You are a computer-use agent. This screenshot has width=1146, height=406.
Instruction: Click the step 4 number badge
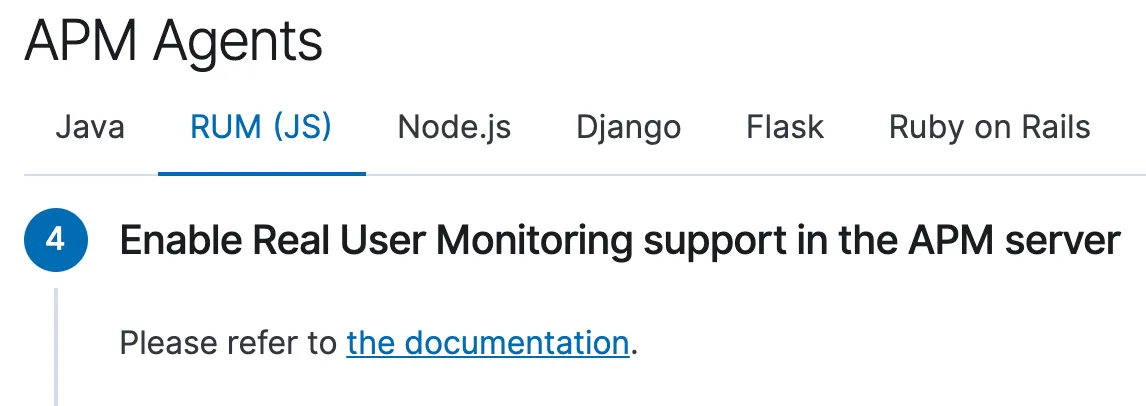point(56,241)
